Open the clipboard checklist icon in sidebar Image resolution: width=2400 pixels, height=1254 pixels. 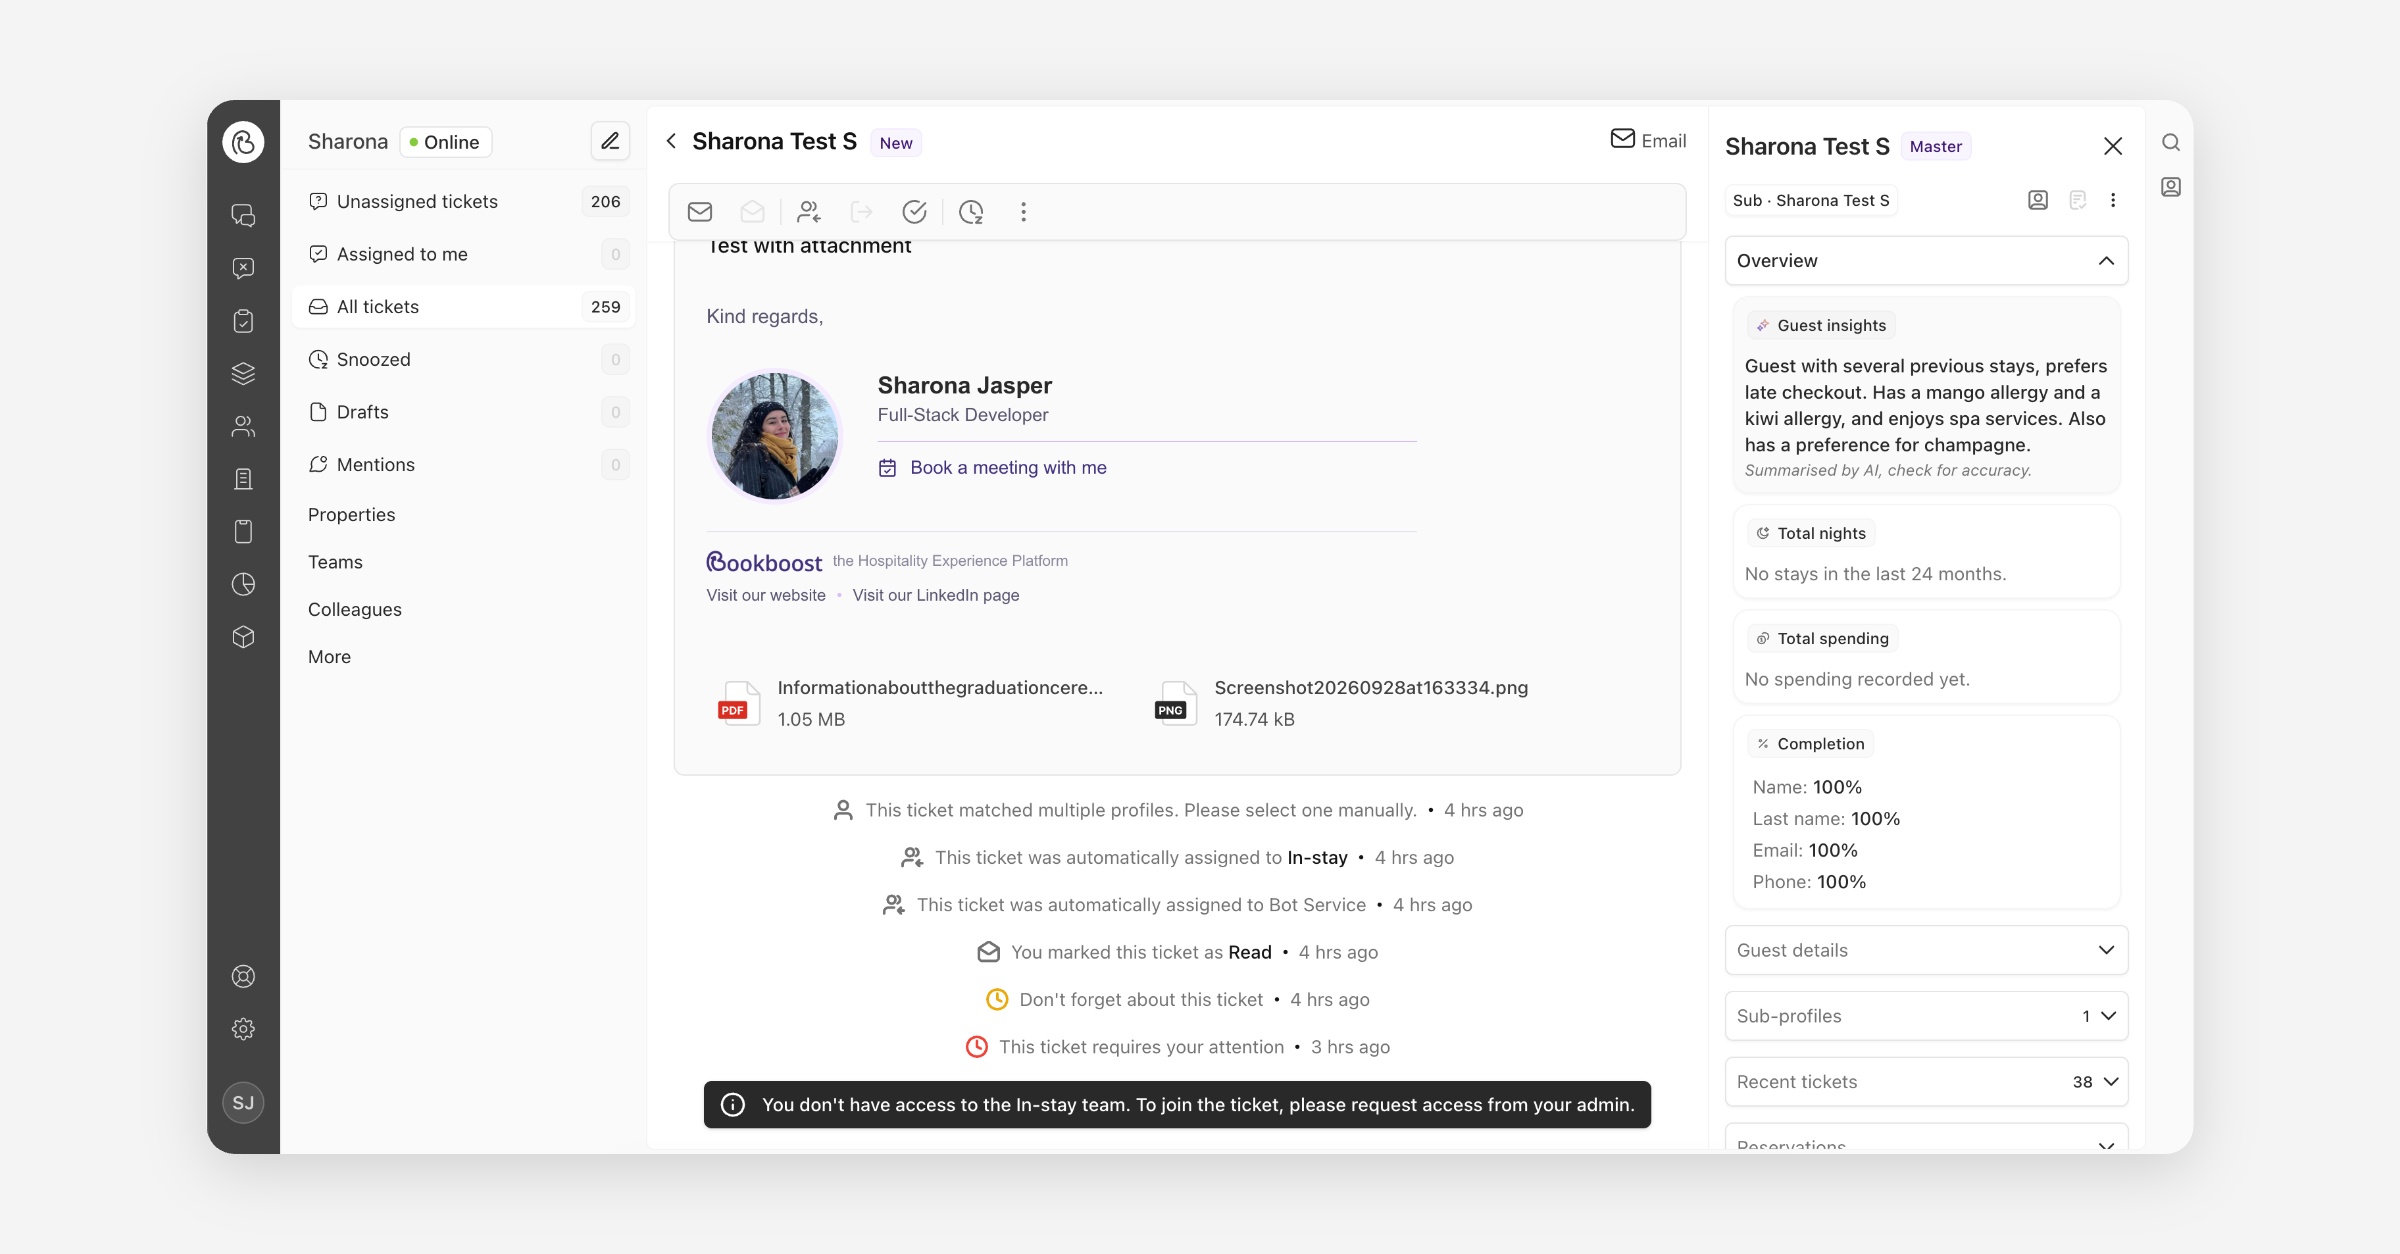click(x=243, y=321)
